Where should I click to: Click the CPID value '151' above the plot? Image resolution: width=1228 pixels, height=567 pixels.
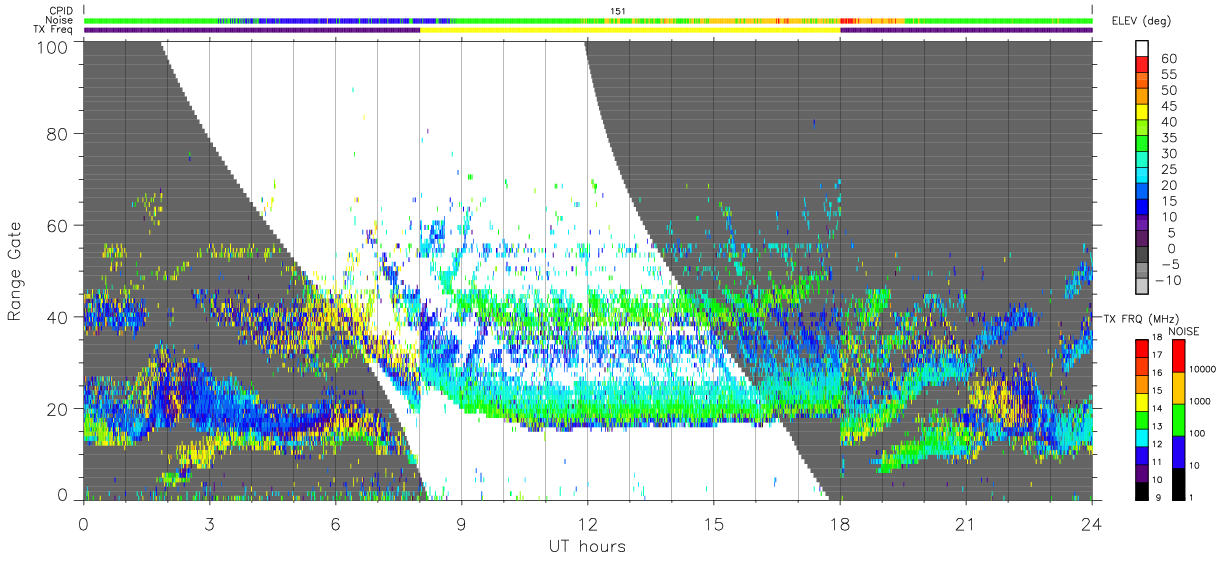point(616,10)
